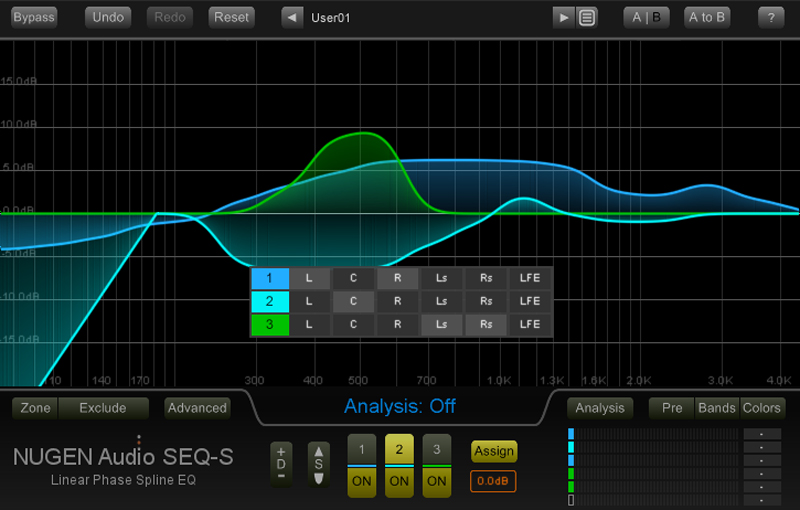
Task: Open the Advanced settings panel
Action: (197, 408)
